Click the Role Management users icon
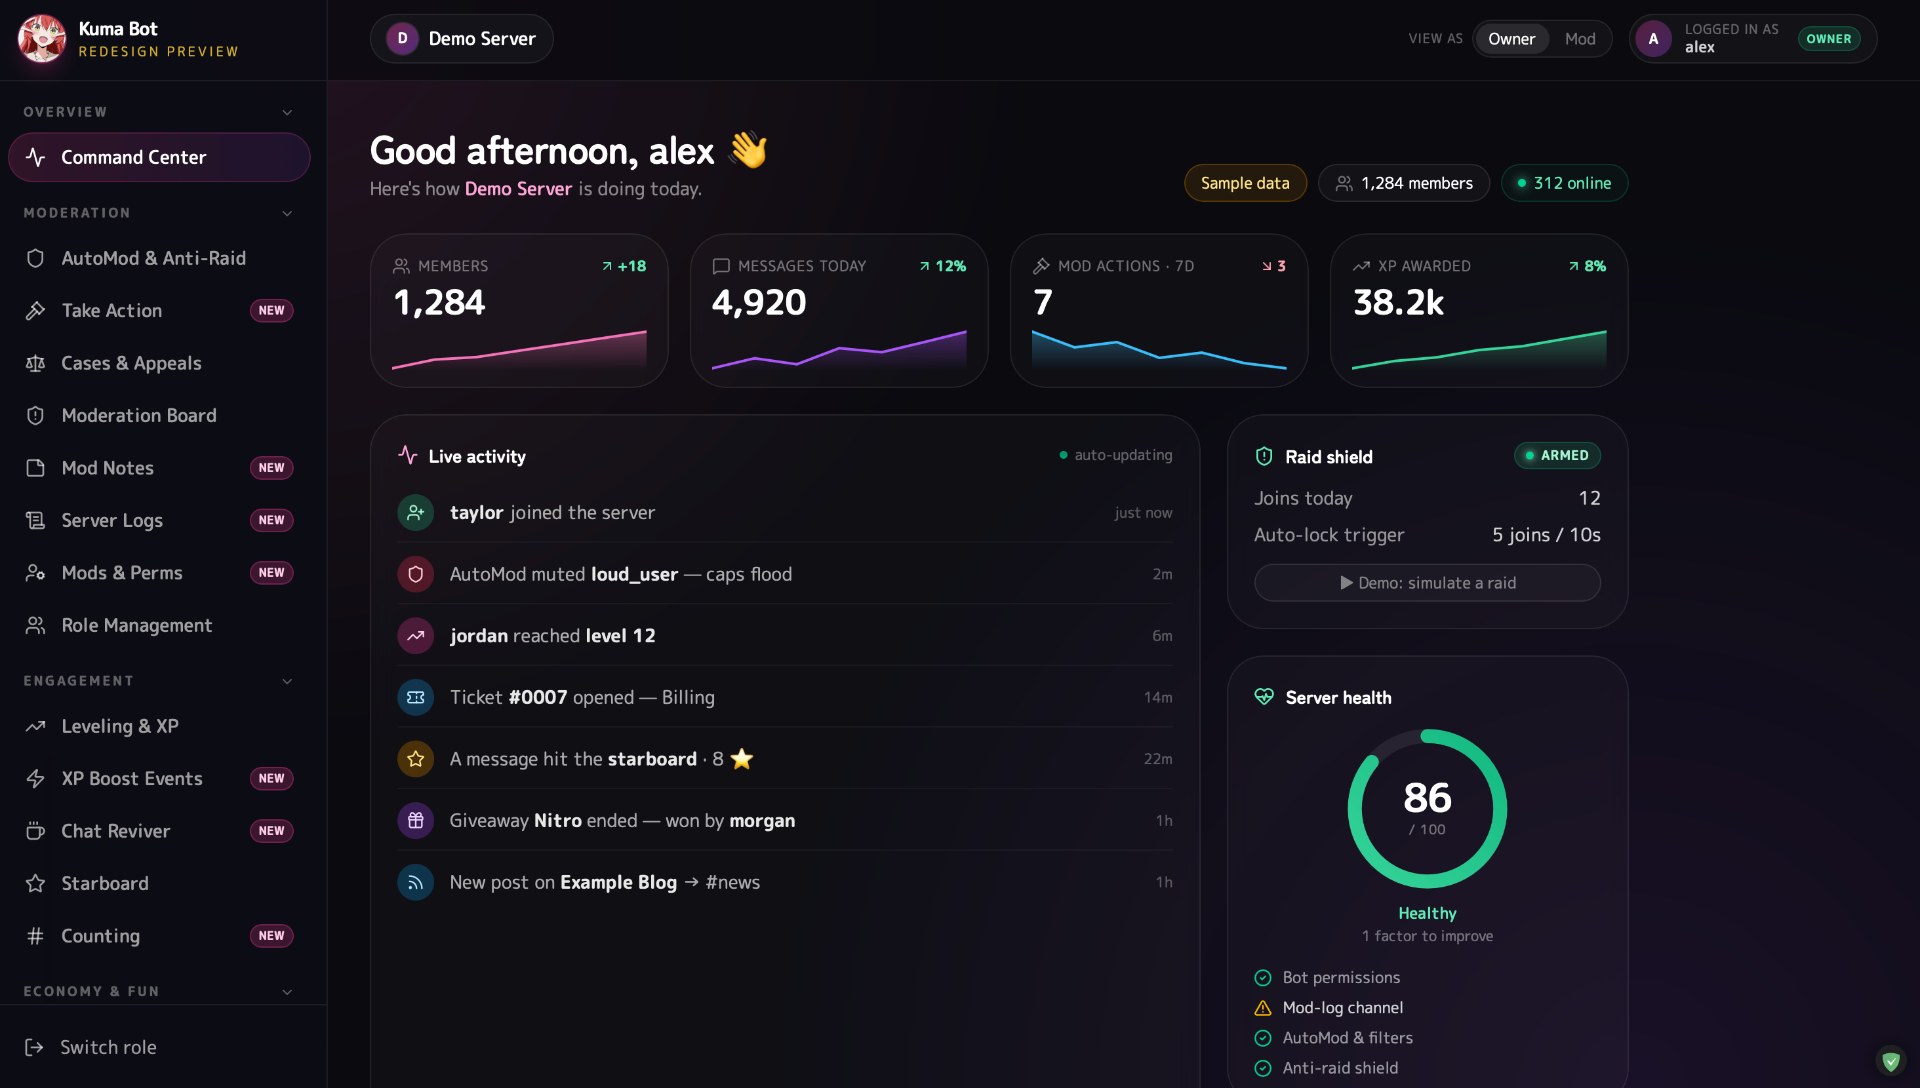1920x1088 pixels. [x=35, y=625]
